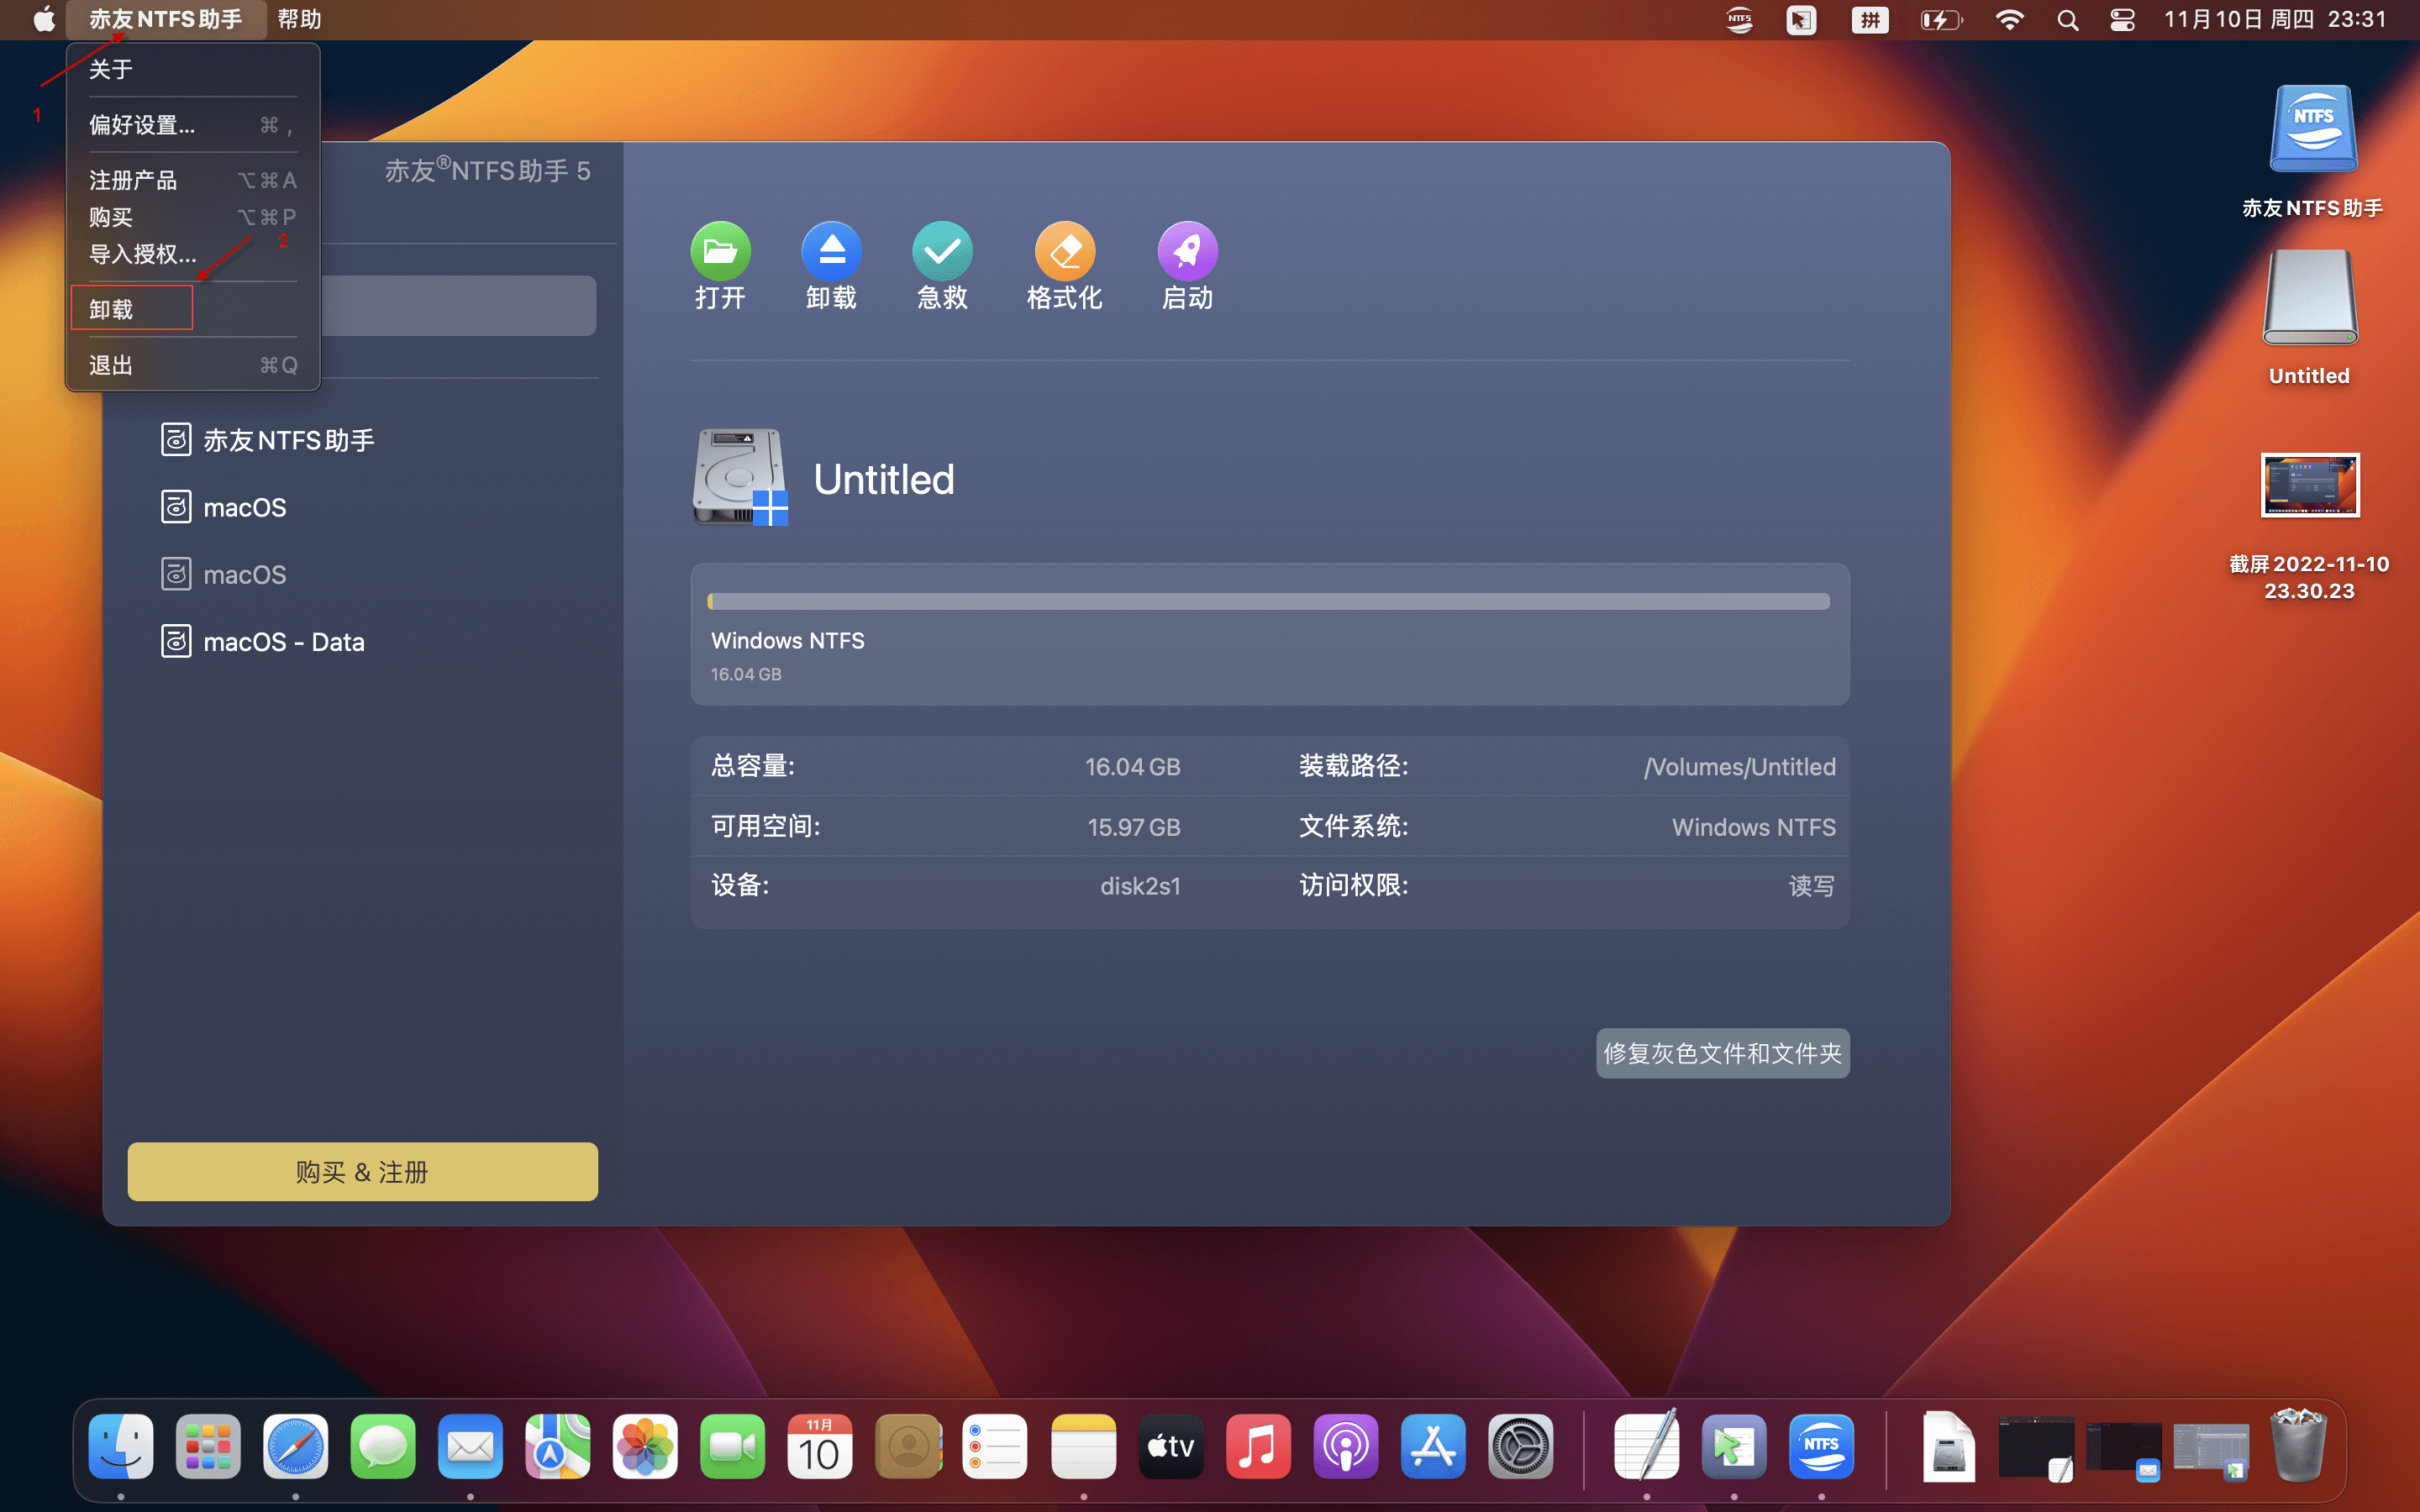Open Maps from the Dock
This screenshot has height=1512, width=2420.
[x=558, y=1446]
